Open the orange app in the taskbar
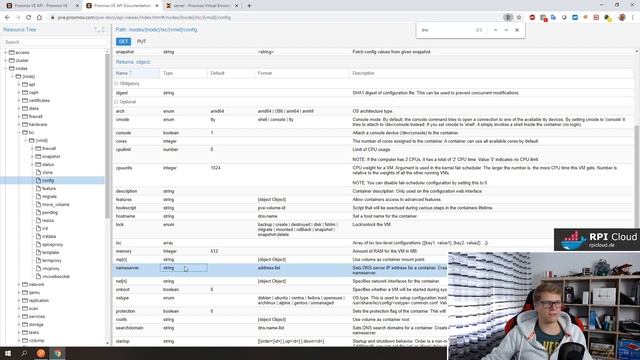 pyautogui.click(x=41, y=353)
